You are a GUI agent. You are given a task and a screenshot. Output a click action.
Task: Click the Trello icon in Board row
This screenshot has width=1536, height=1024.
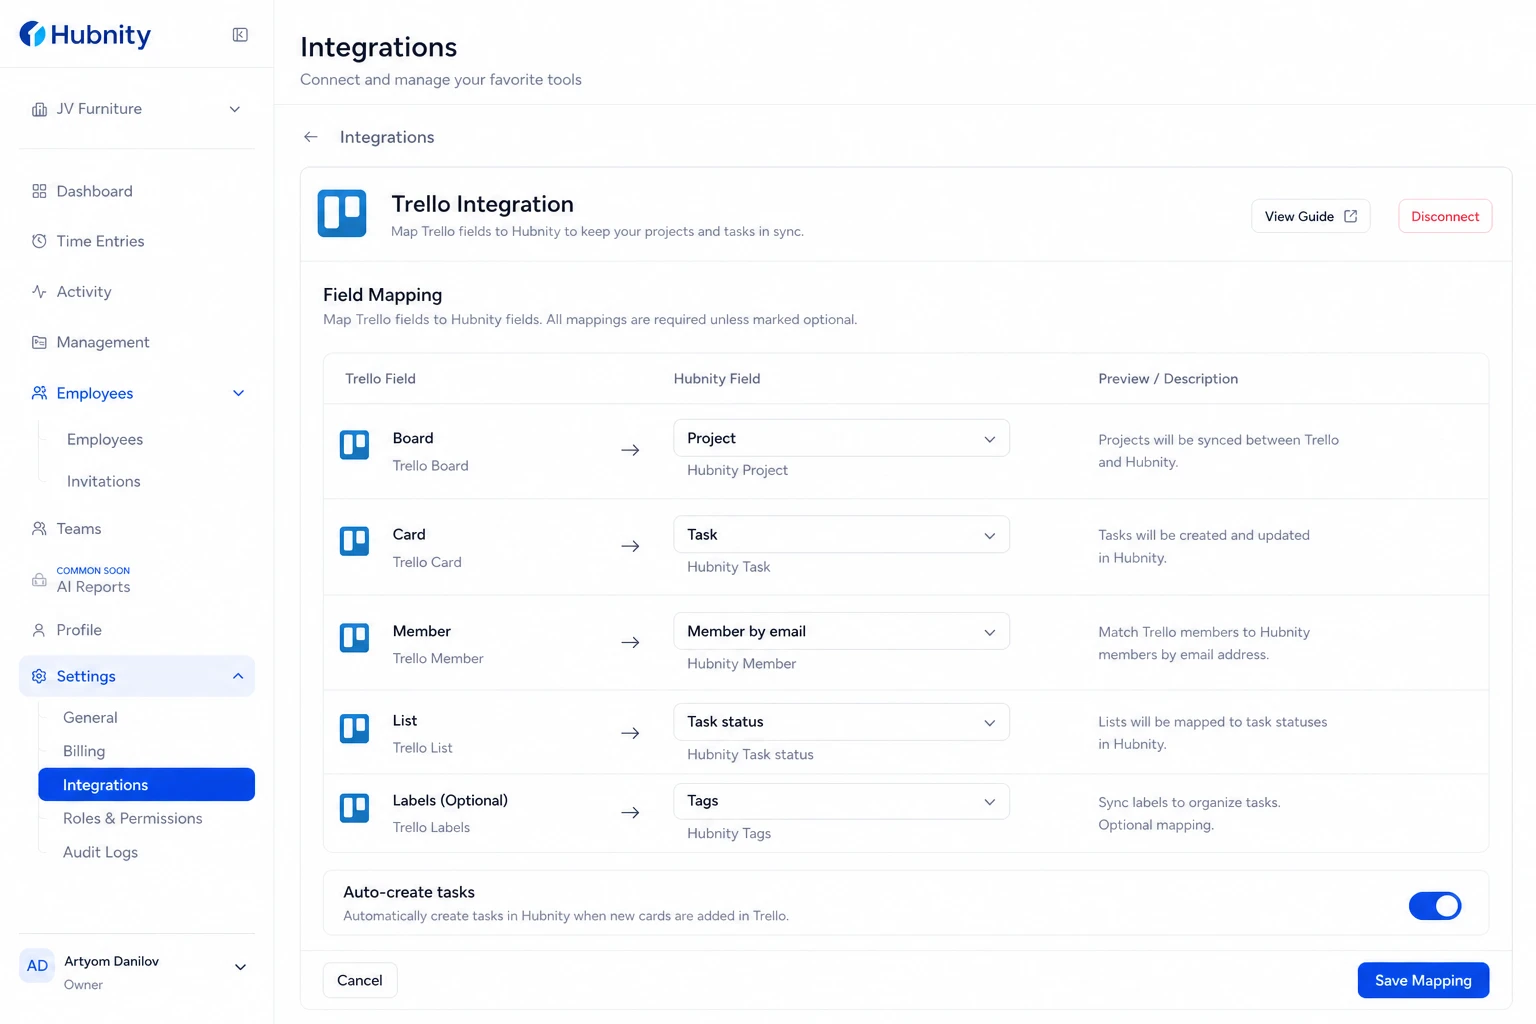click(355, 445)
